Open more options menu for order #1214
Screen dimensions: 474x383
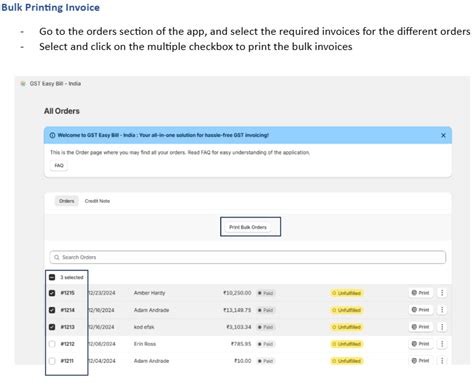pos(442,310)
